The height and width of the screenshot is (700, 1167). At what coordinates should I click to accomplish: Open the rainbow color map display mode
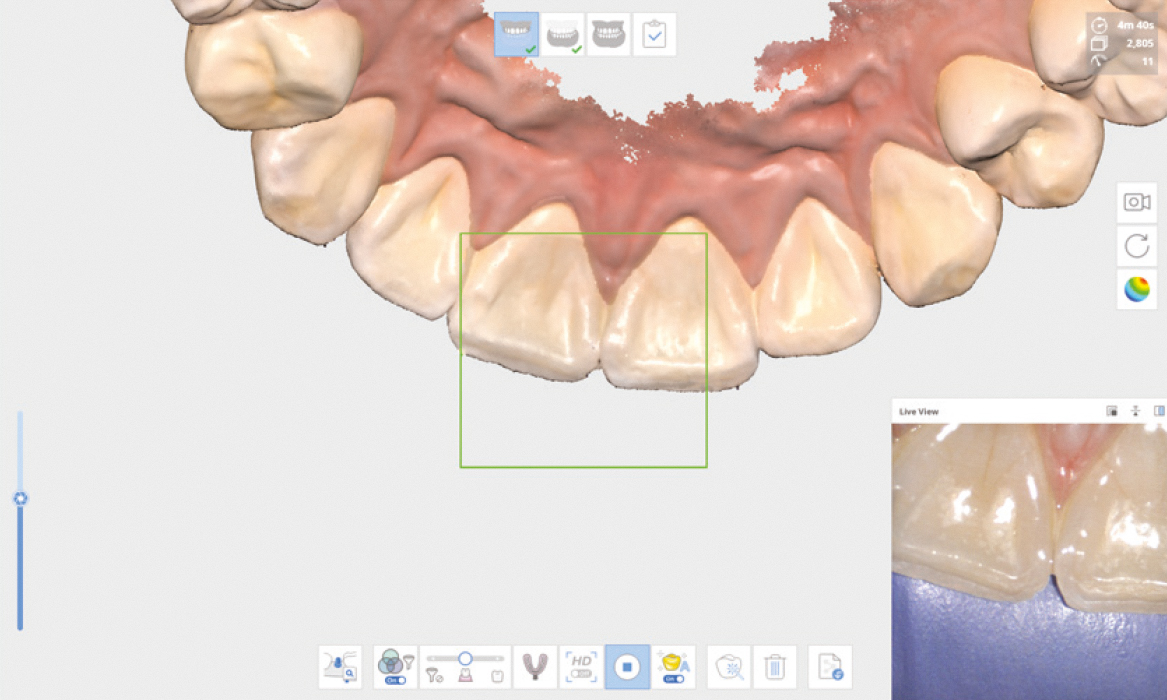pyautogui.click(x=1136, y=289)
